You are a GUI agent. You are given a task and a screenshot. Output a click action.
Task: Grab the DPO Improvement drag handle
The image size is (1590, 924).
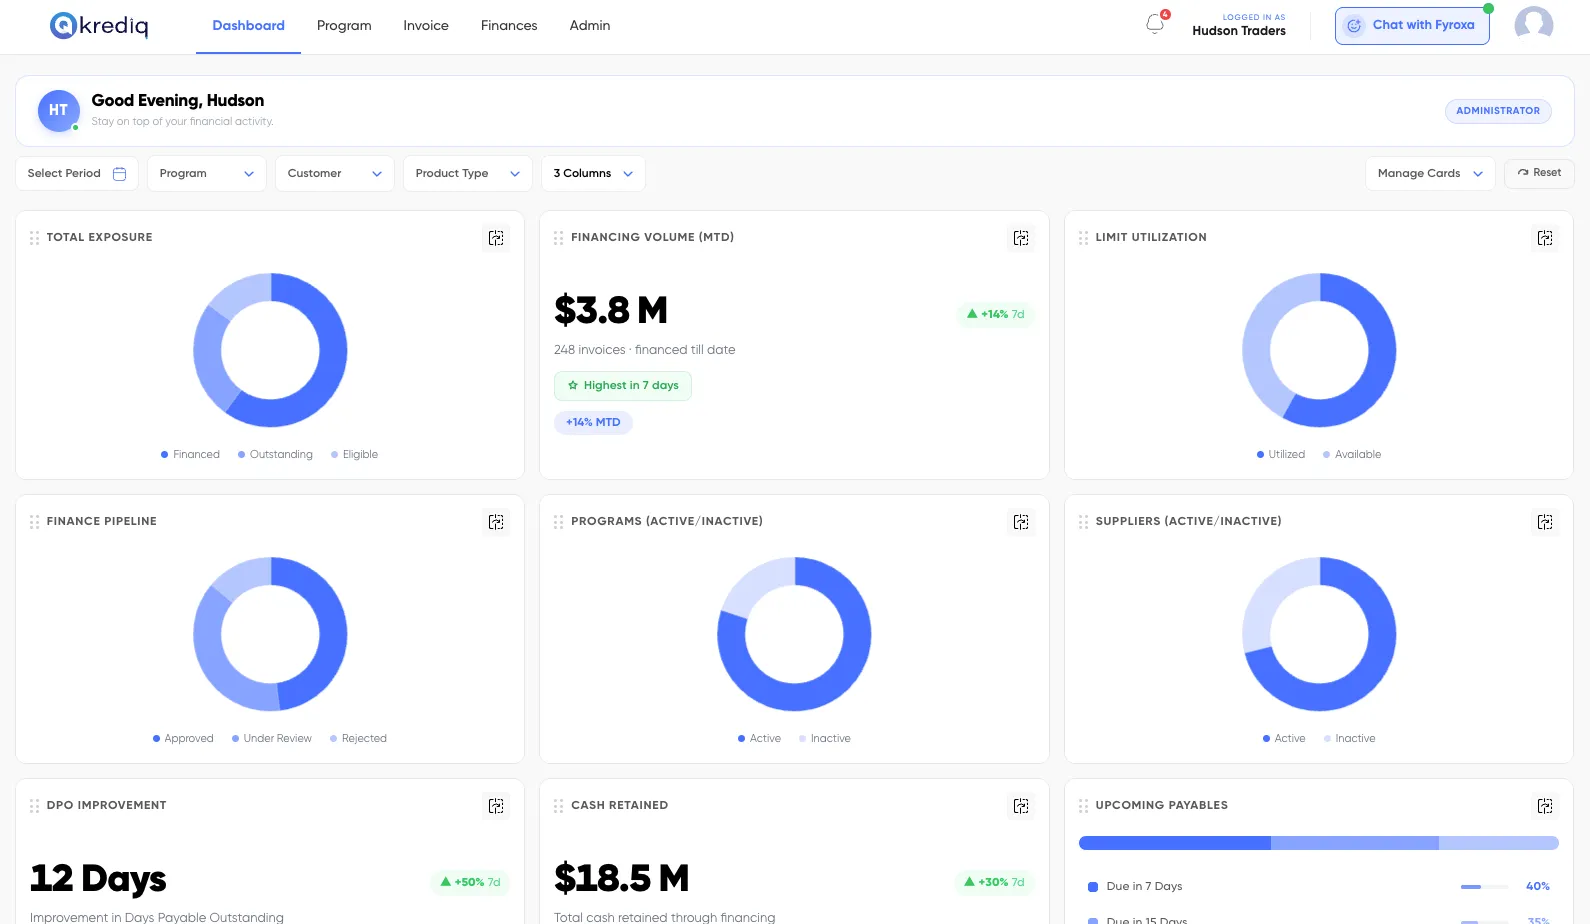point(34,806)
